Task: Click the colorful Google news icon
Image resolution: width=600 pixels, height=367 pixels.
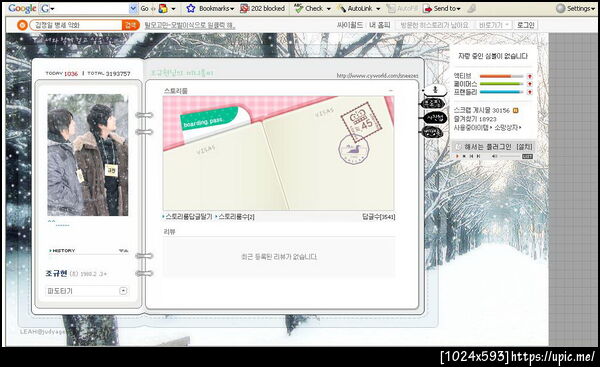Action: click(x=163, y=8)
